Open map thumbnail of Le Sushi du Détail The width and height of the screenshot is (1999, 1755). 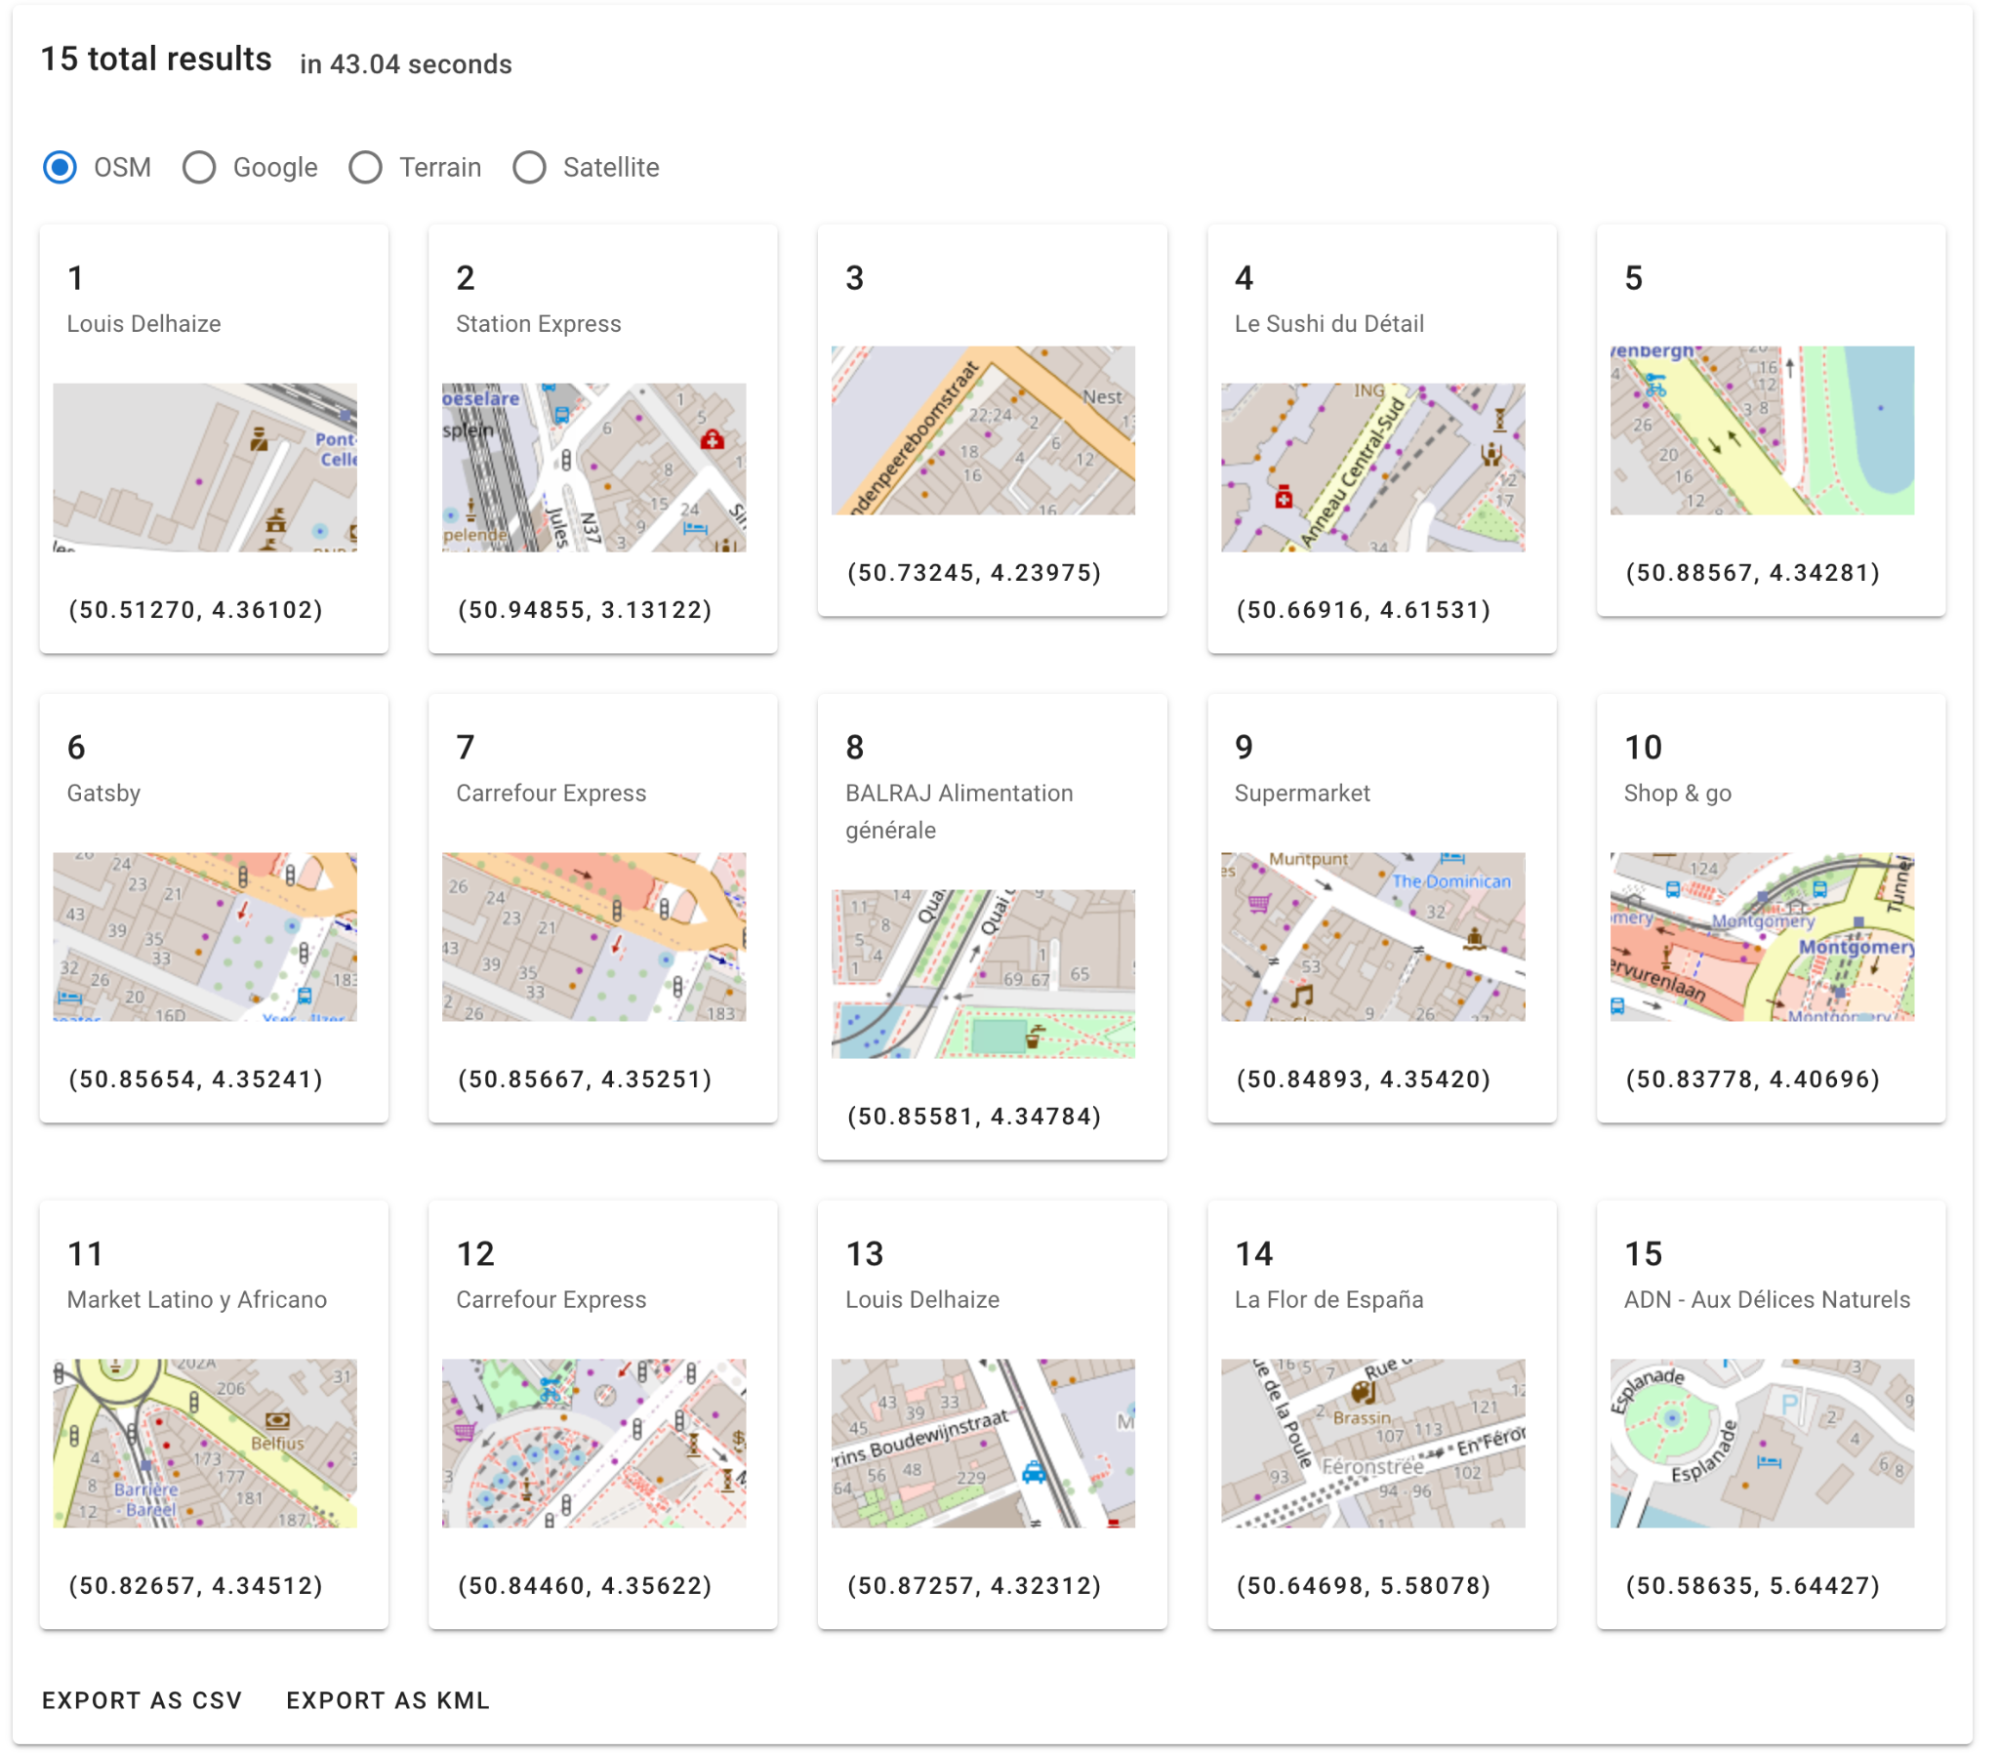(x=1373, y=467)
